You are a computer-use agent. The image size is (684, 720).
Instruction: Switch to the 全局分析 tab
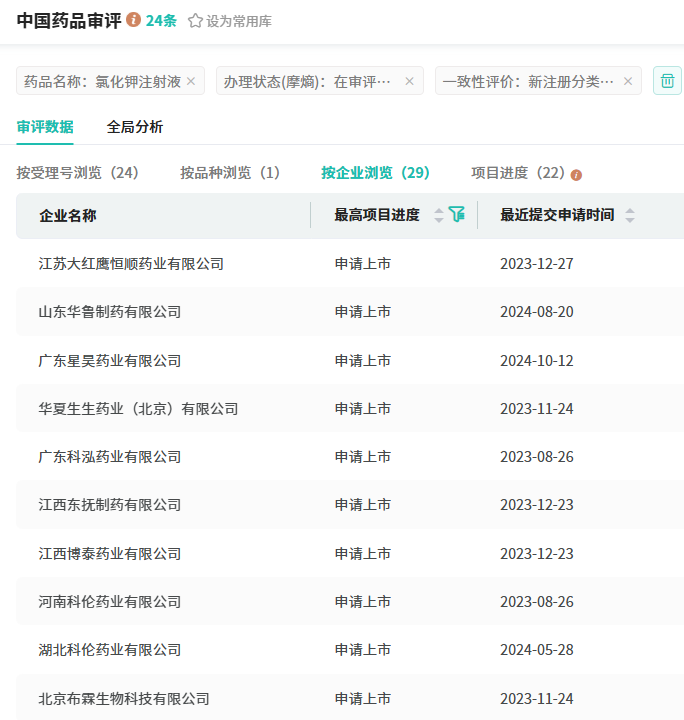click(x=135, y=127)
